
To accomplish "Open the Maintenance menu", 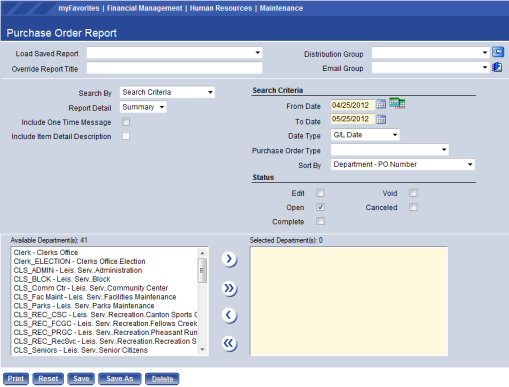I will pyautogui.click(x=281, y=8).
